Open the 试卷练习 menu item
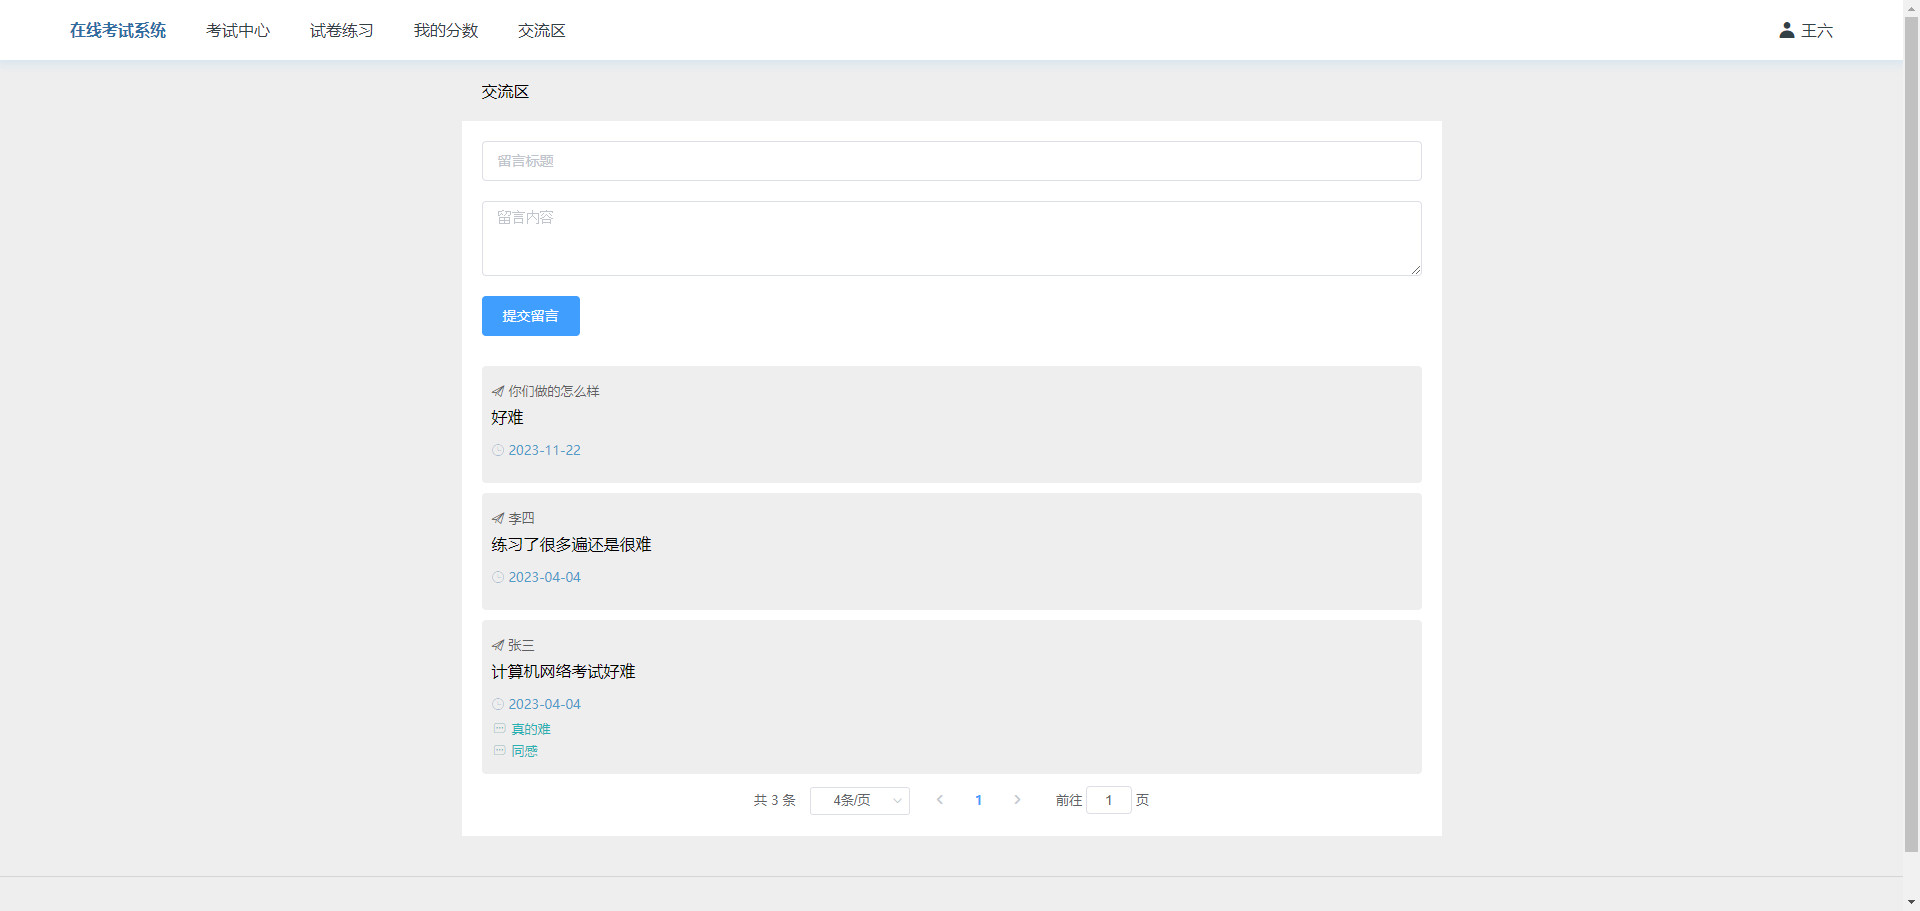Image resolution: width=1920 pixels, height=911 pixels. [342, 30]
